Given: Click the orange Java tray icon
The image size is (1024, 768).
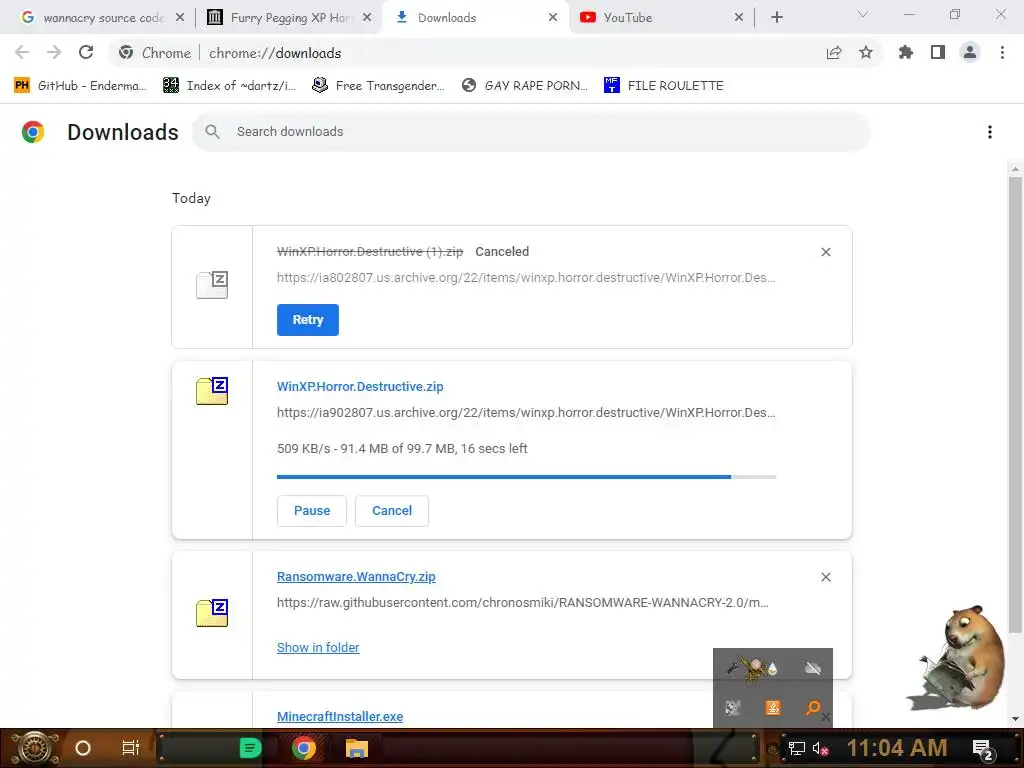Looking at the screenshot, I should coord(773,708).
